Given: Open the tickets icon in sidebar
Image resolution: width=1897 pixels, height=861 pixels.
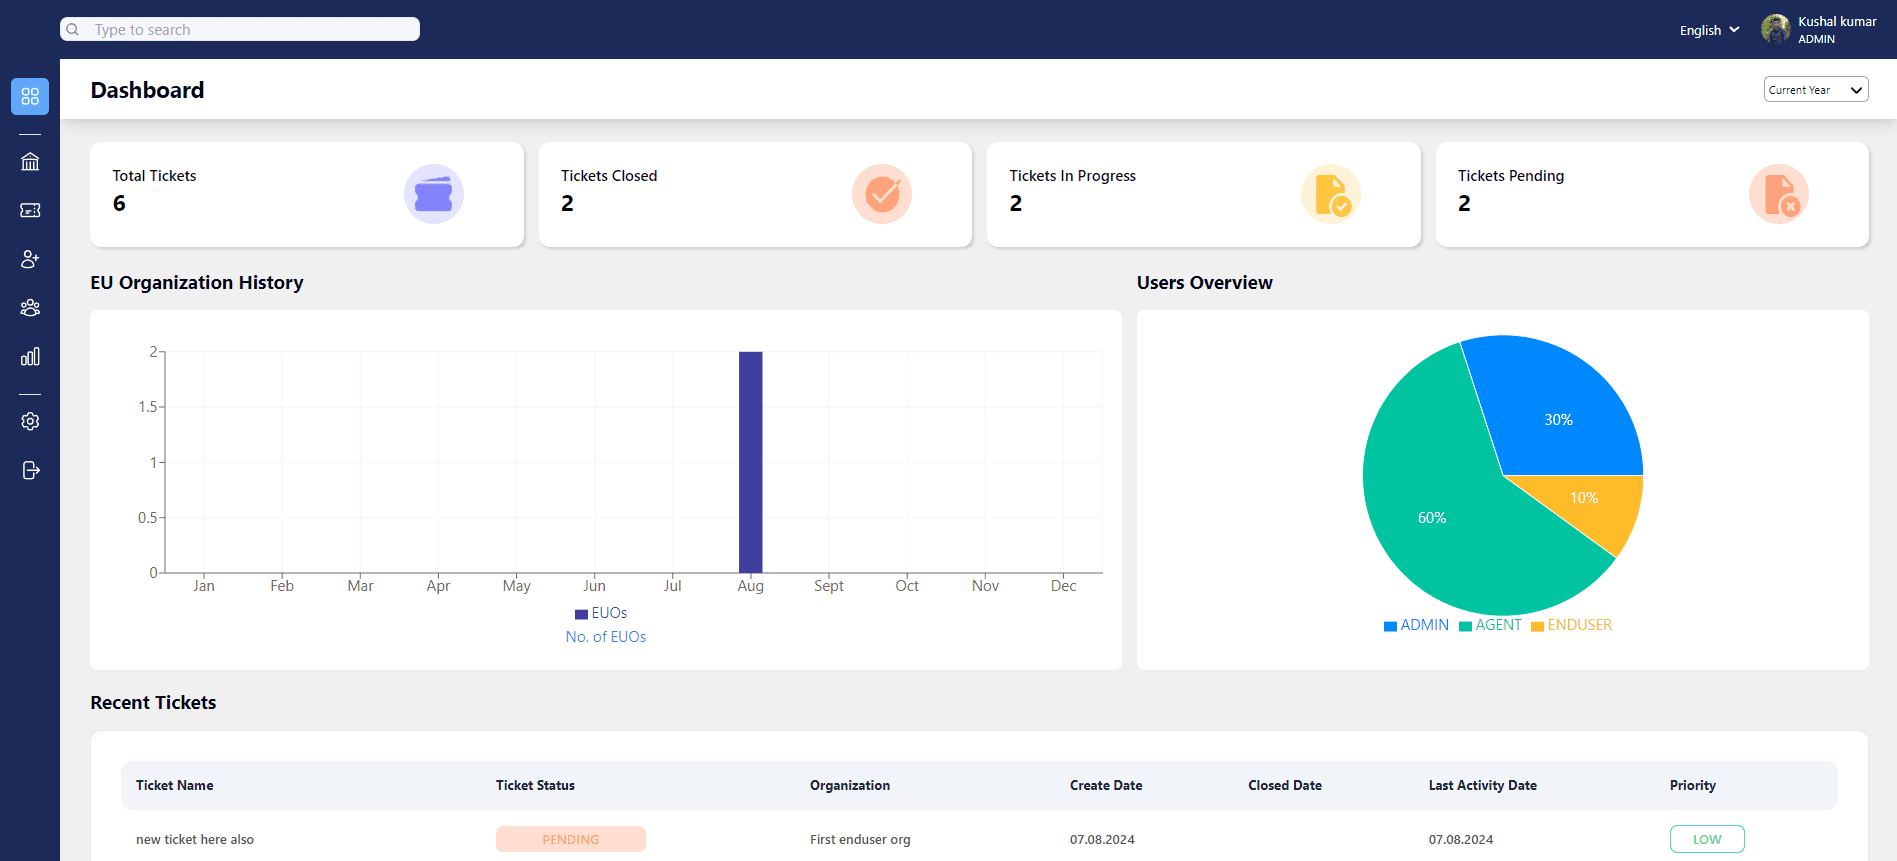Looking at the screenshot, I should click(x=30, y=210).
